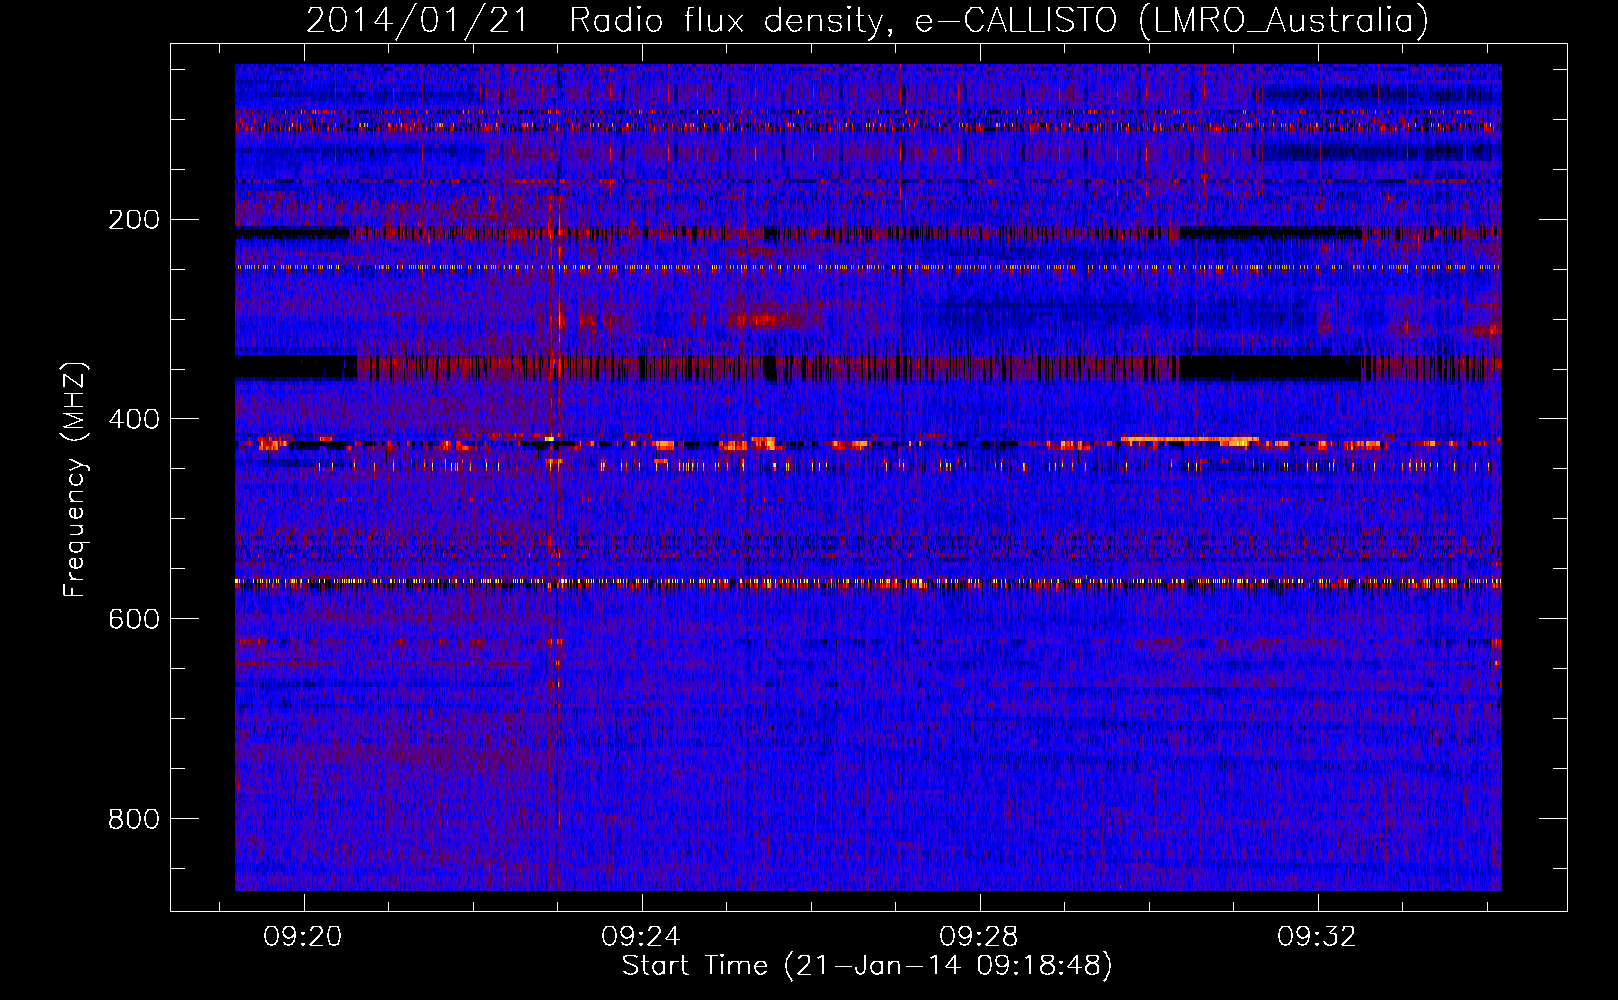Click the bright yellow burst near 430 MHz
The width and height of the screenshot is (1618, 1000).
click(x=1189, y=439)
